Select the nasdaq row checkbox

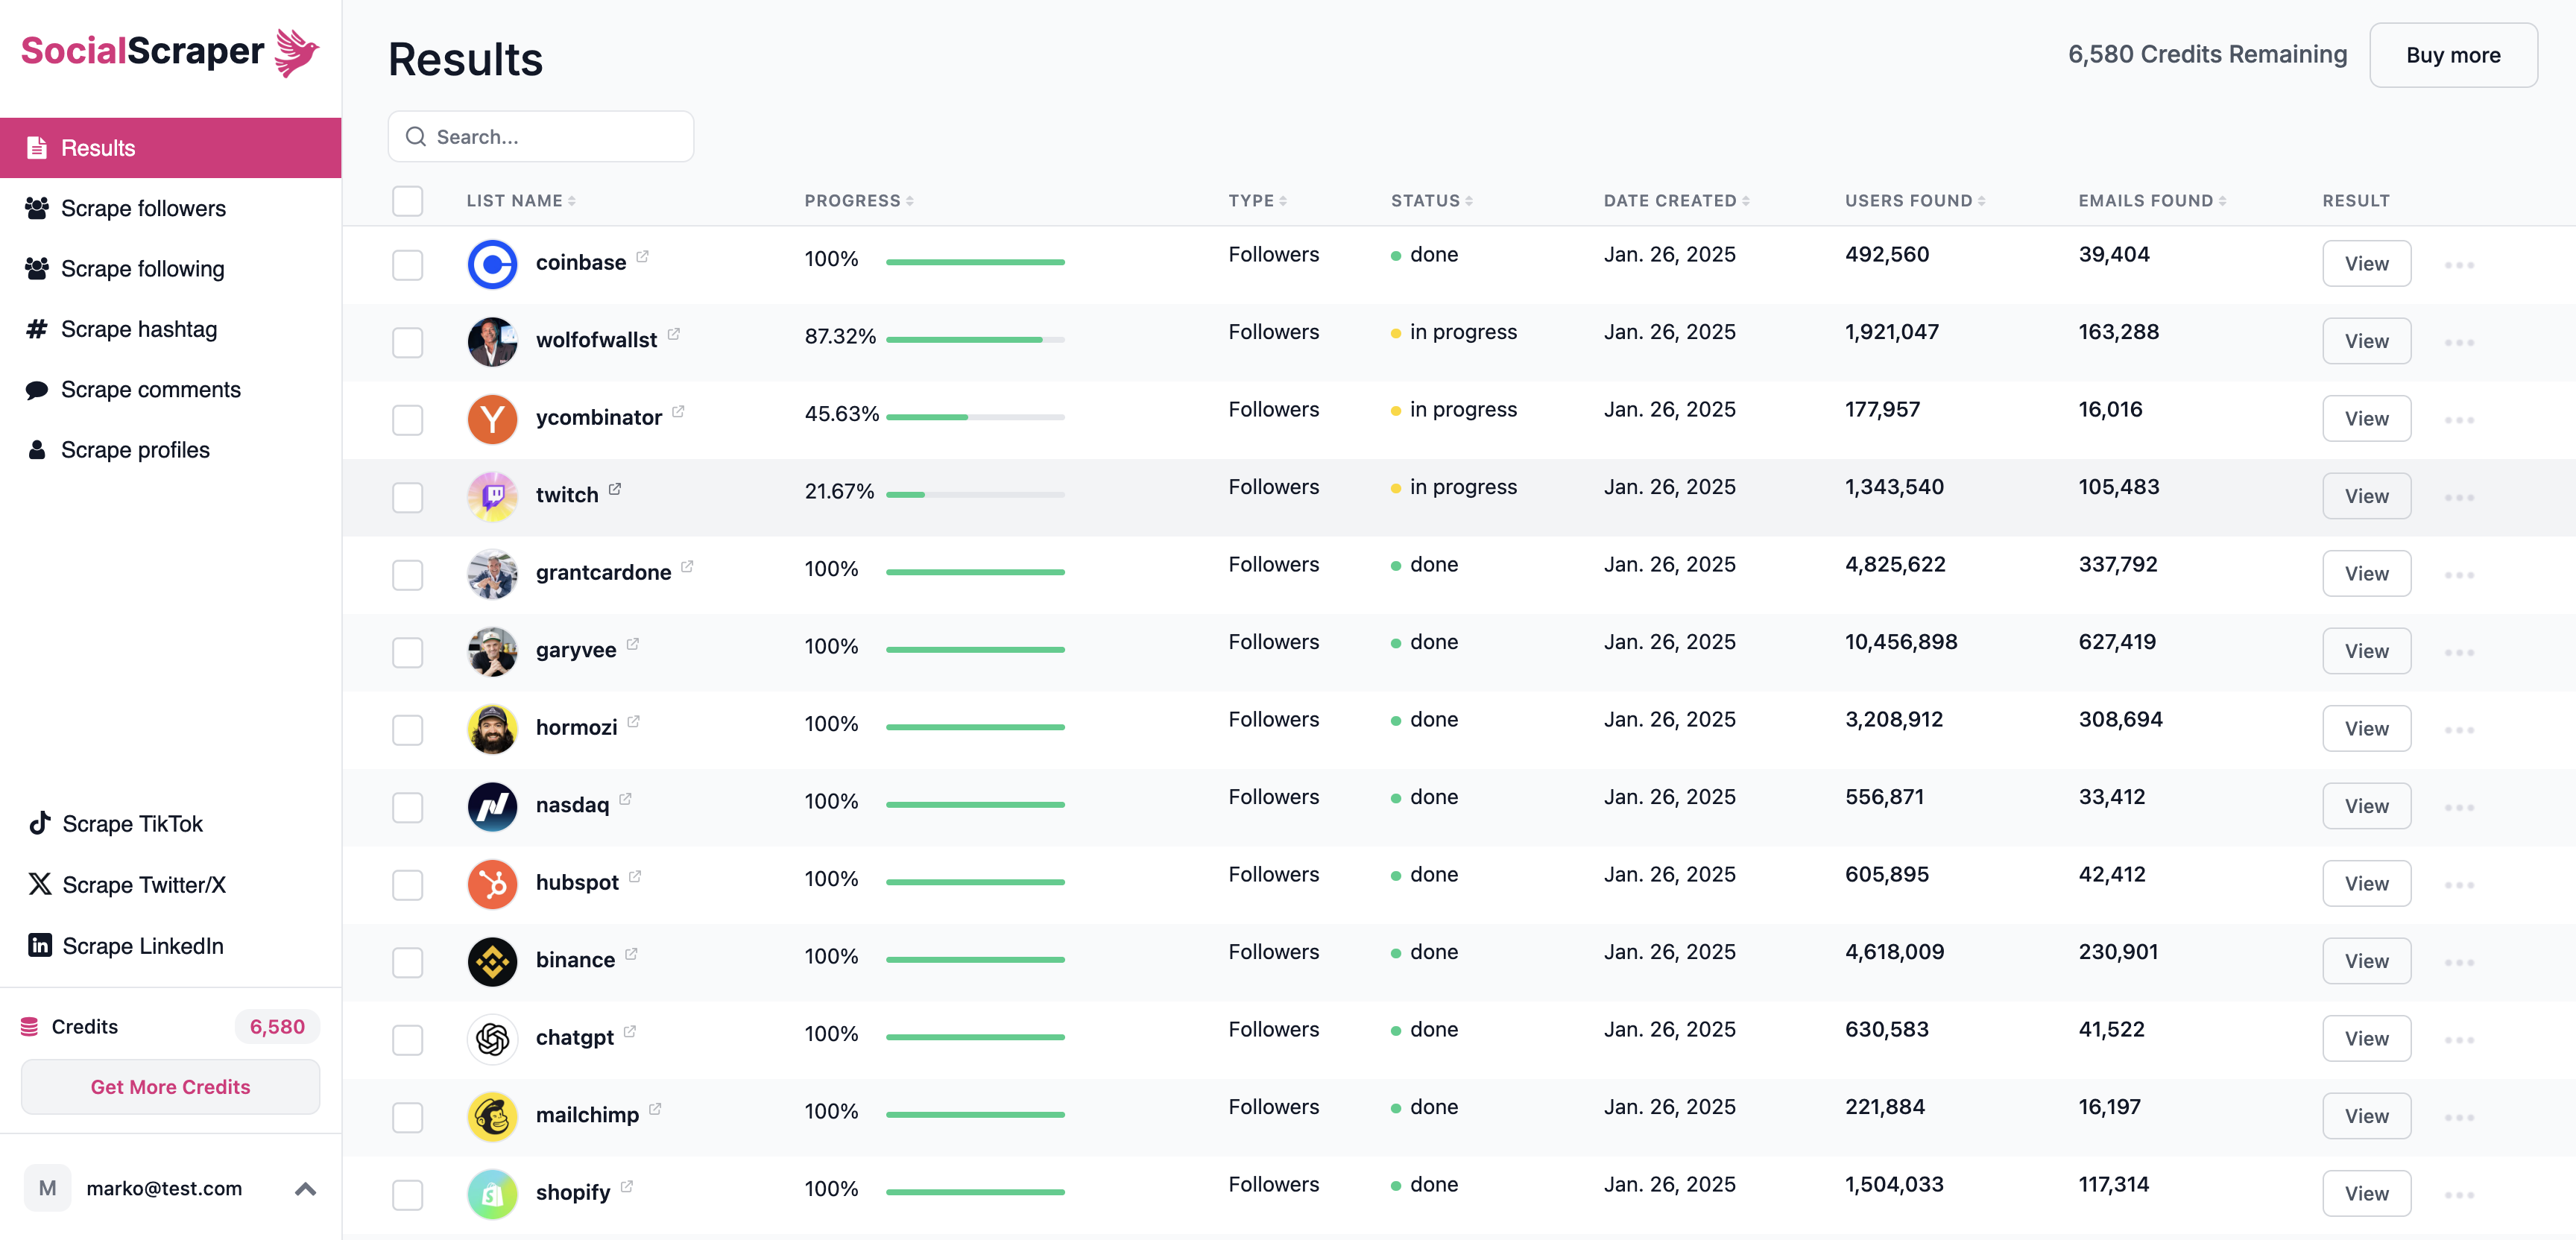[x=407, y=807]
